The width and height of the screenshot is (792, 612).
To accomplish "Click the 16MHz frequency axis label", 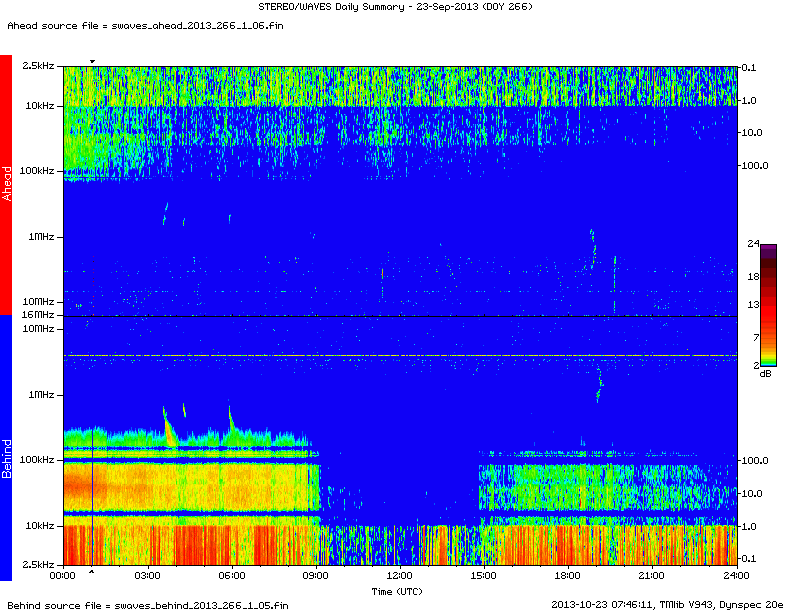I will pyautogui.click(x=38, y=315).
